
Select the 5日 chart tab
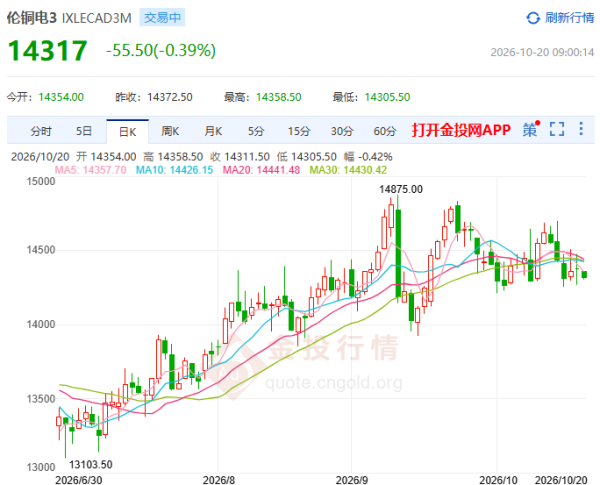84,131
